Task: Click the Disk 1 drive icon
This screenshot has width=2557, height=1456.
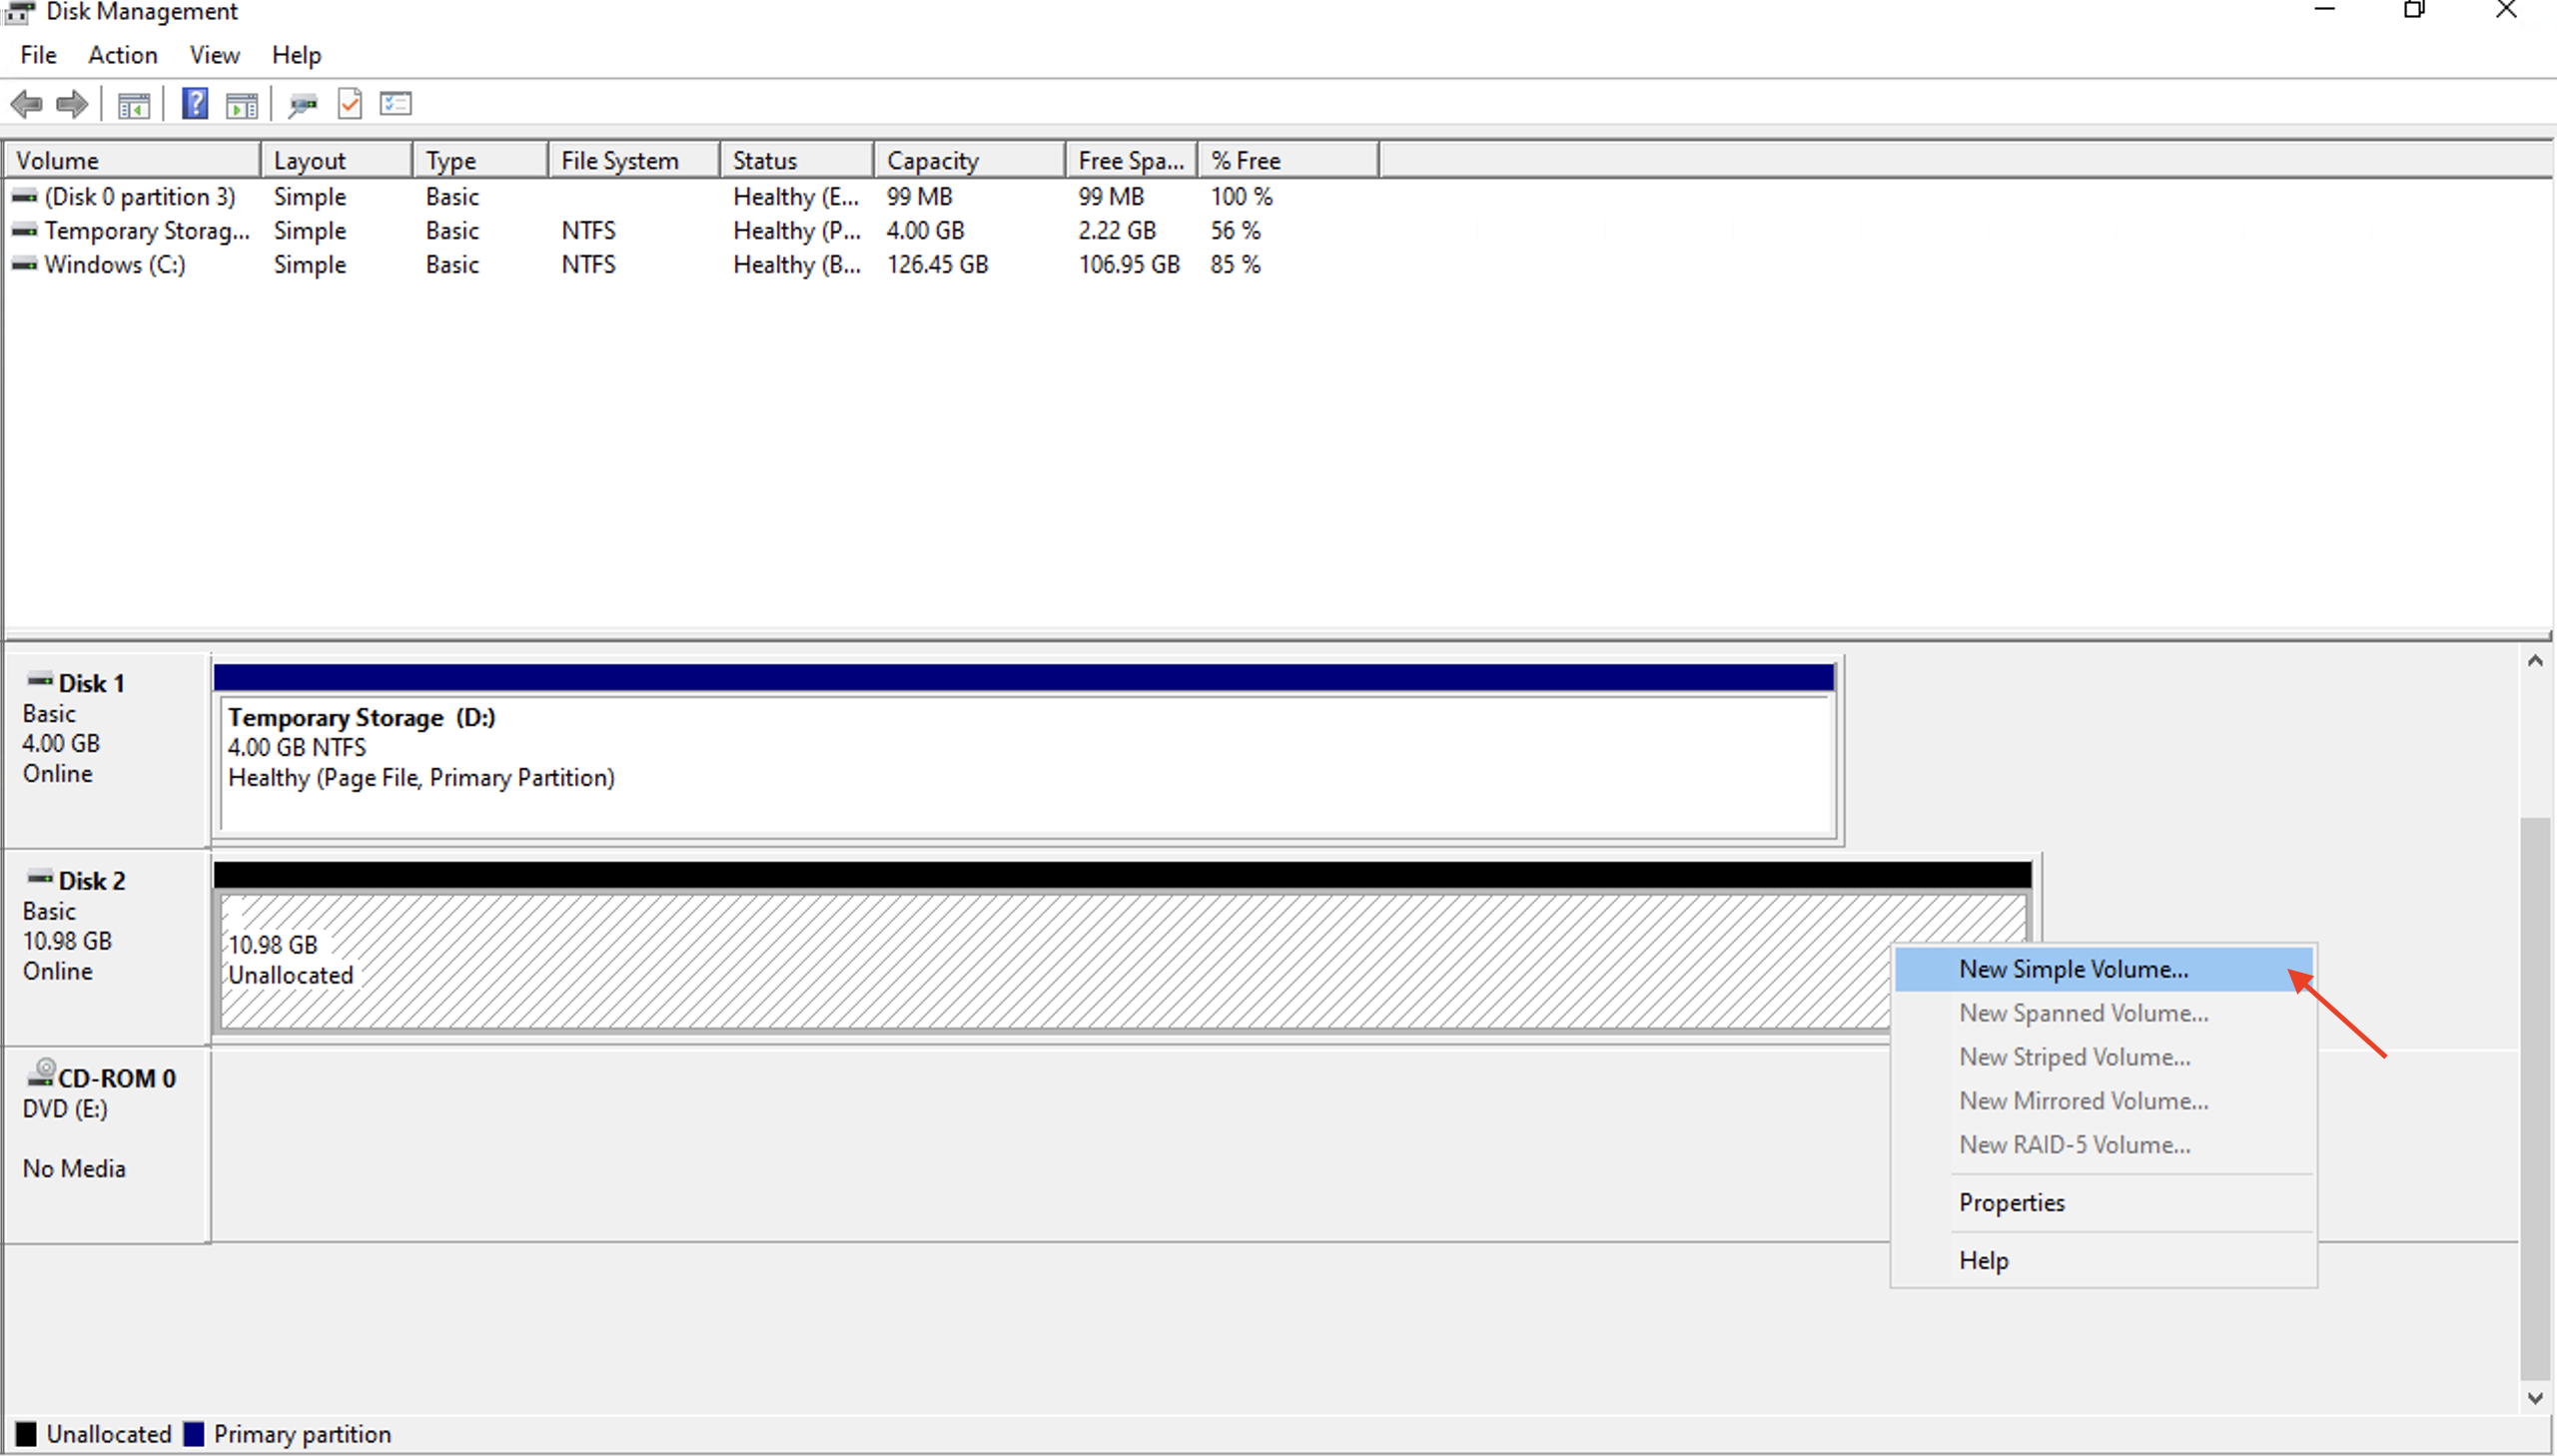Action: (40, 681)
